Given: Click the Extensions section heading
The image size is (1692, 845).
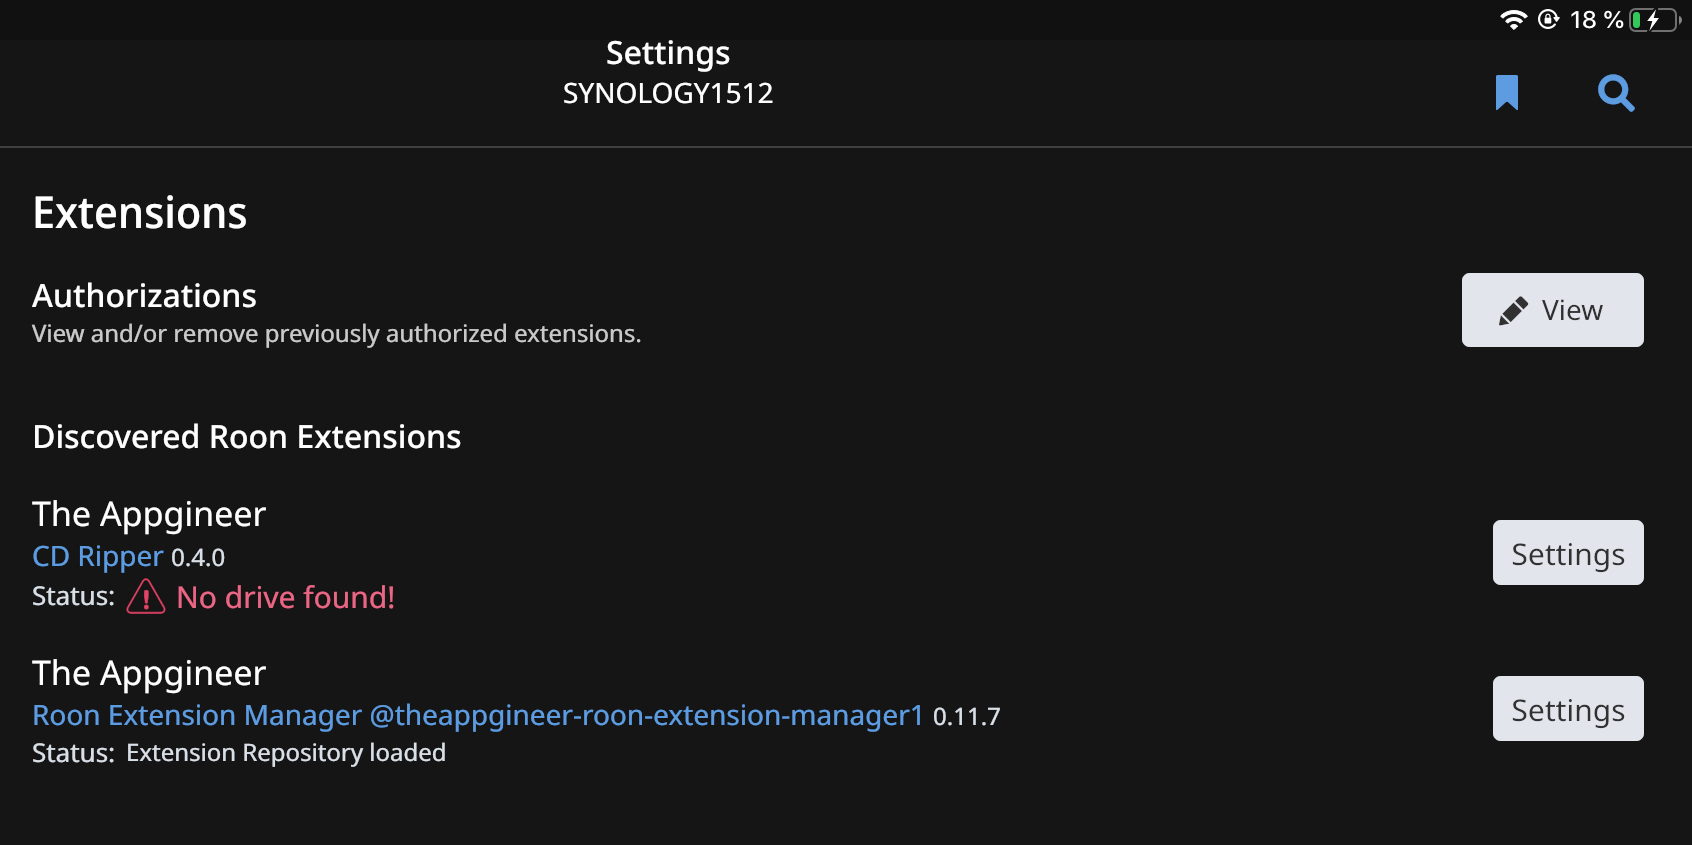Looking at the screenshot, I should click(x=140, y=213).
